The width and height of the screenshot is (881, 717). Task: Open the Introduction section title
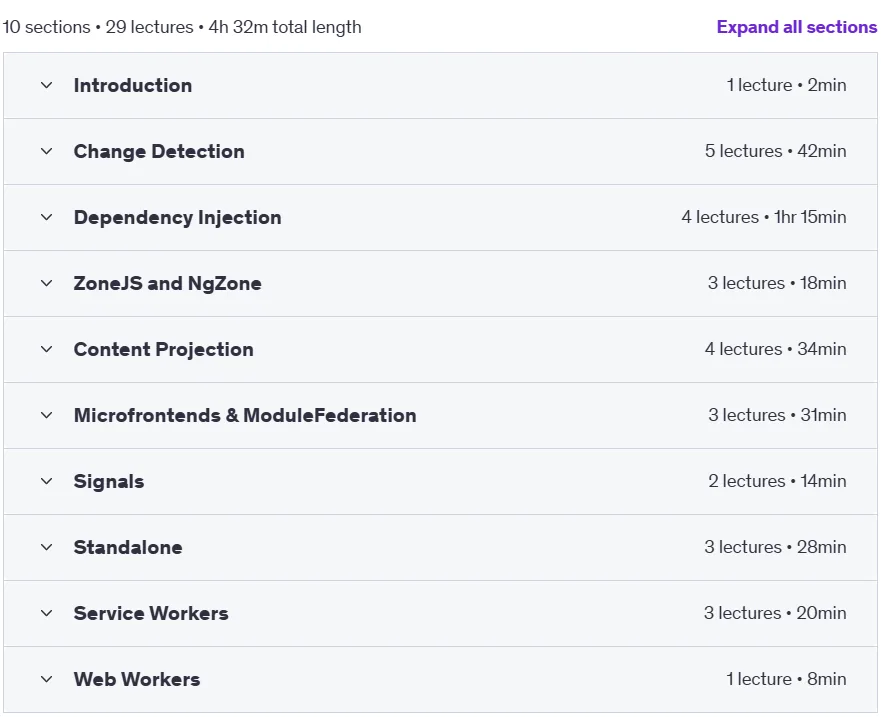pyautogui.click(x=133, y=85)
